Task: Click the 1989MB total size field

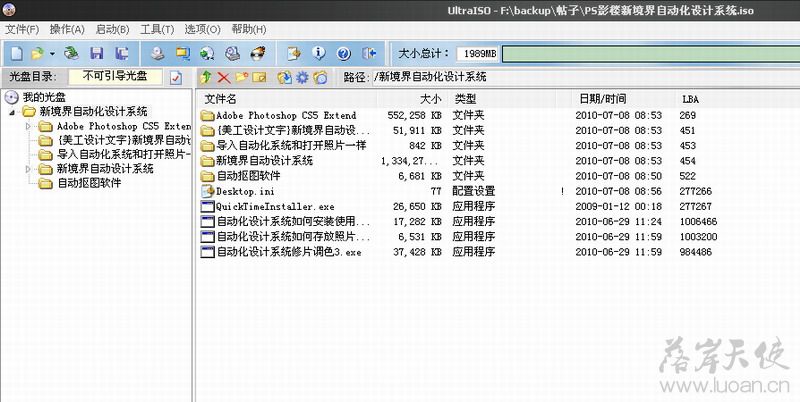Action: coord(477,54)
